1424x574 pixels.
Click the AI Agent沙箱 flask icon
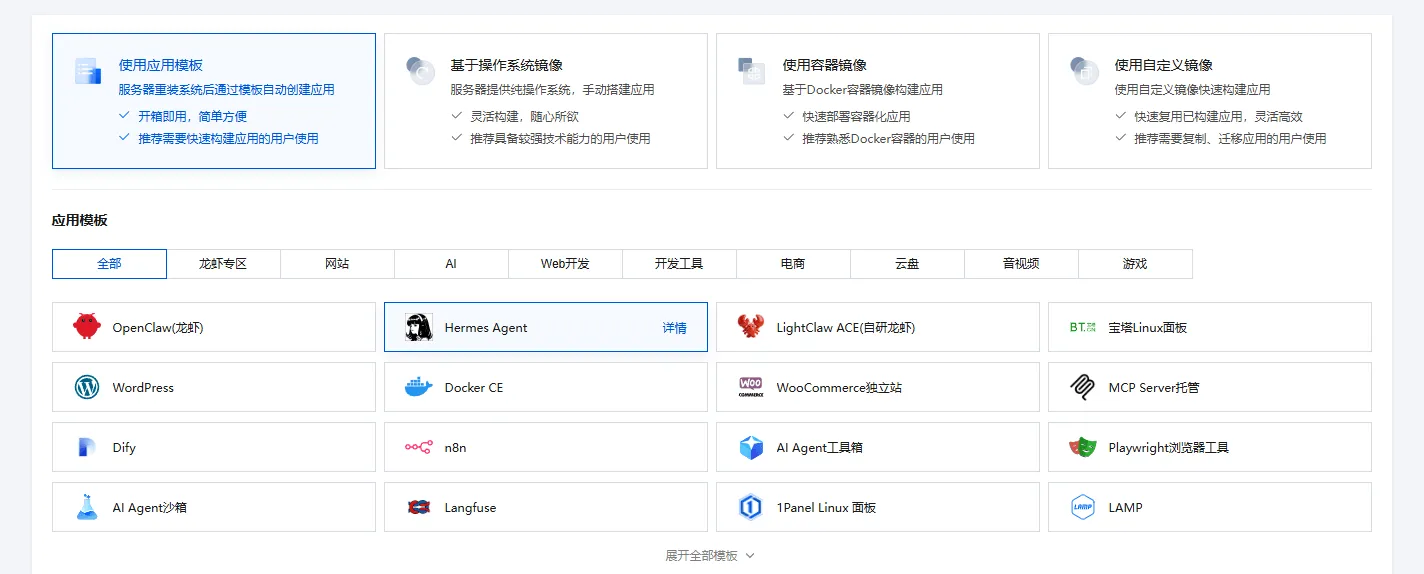pyautogui.click(x=87, y=507)
